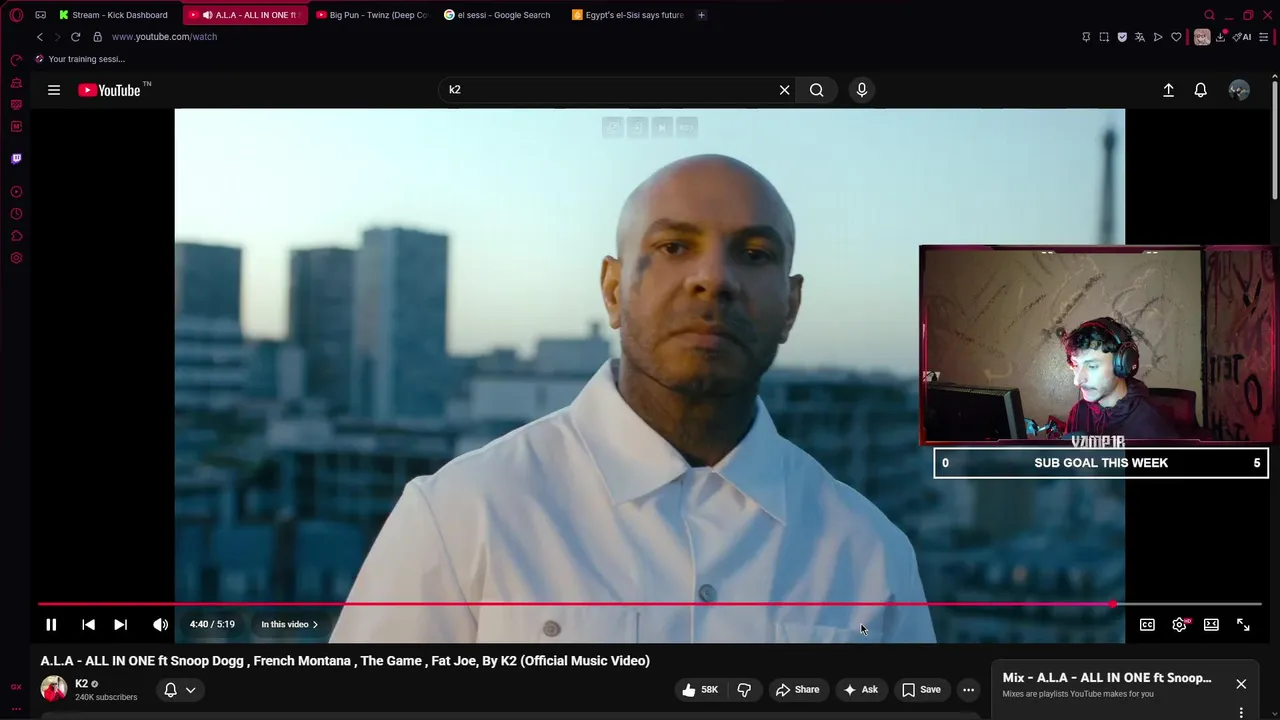Dislike the video
1280x720 pixels.
744,690
